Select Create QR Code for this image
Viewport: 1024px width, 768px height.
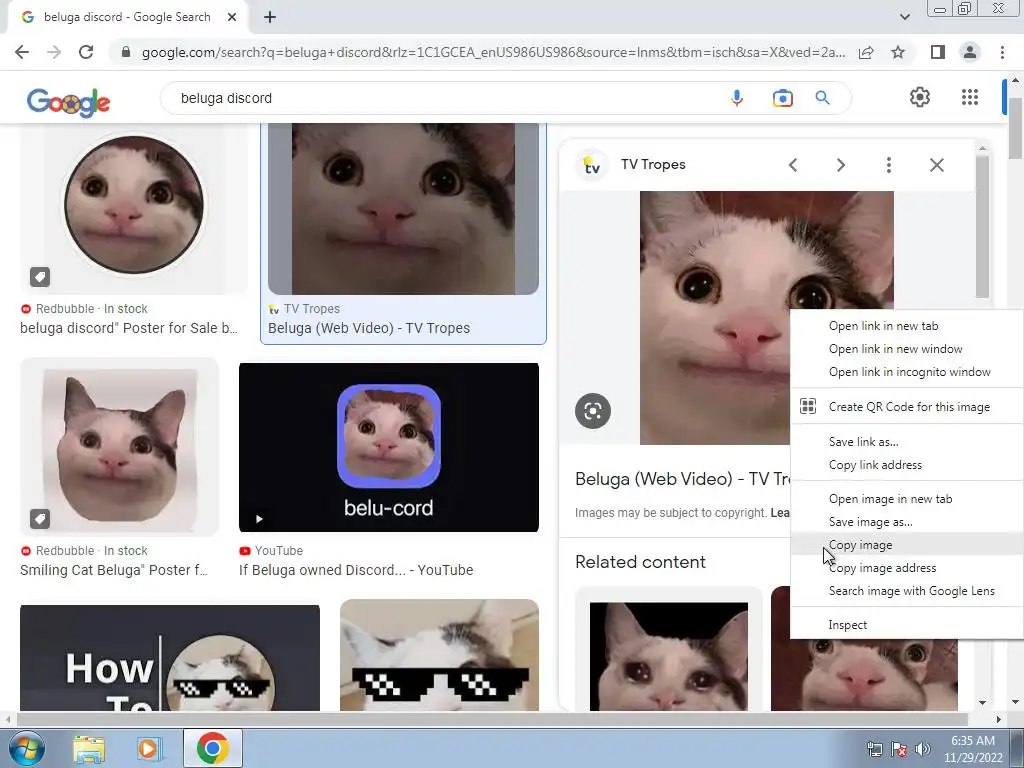click(x=909, y=407)
